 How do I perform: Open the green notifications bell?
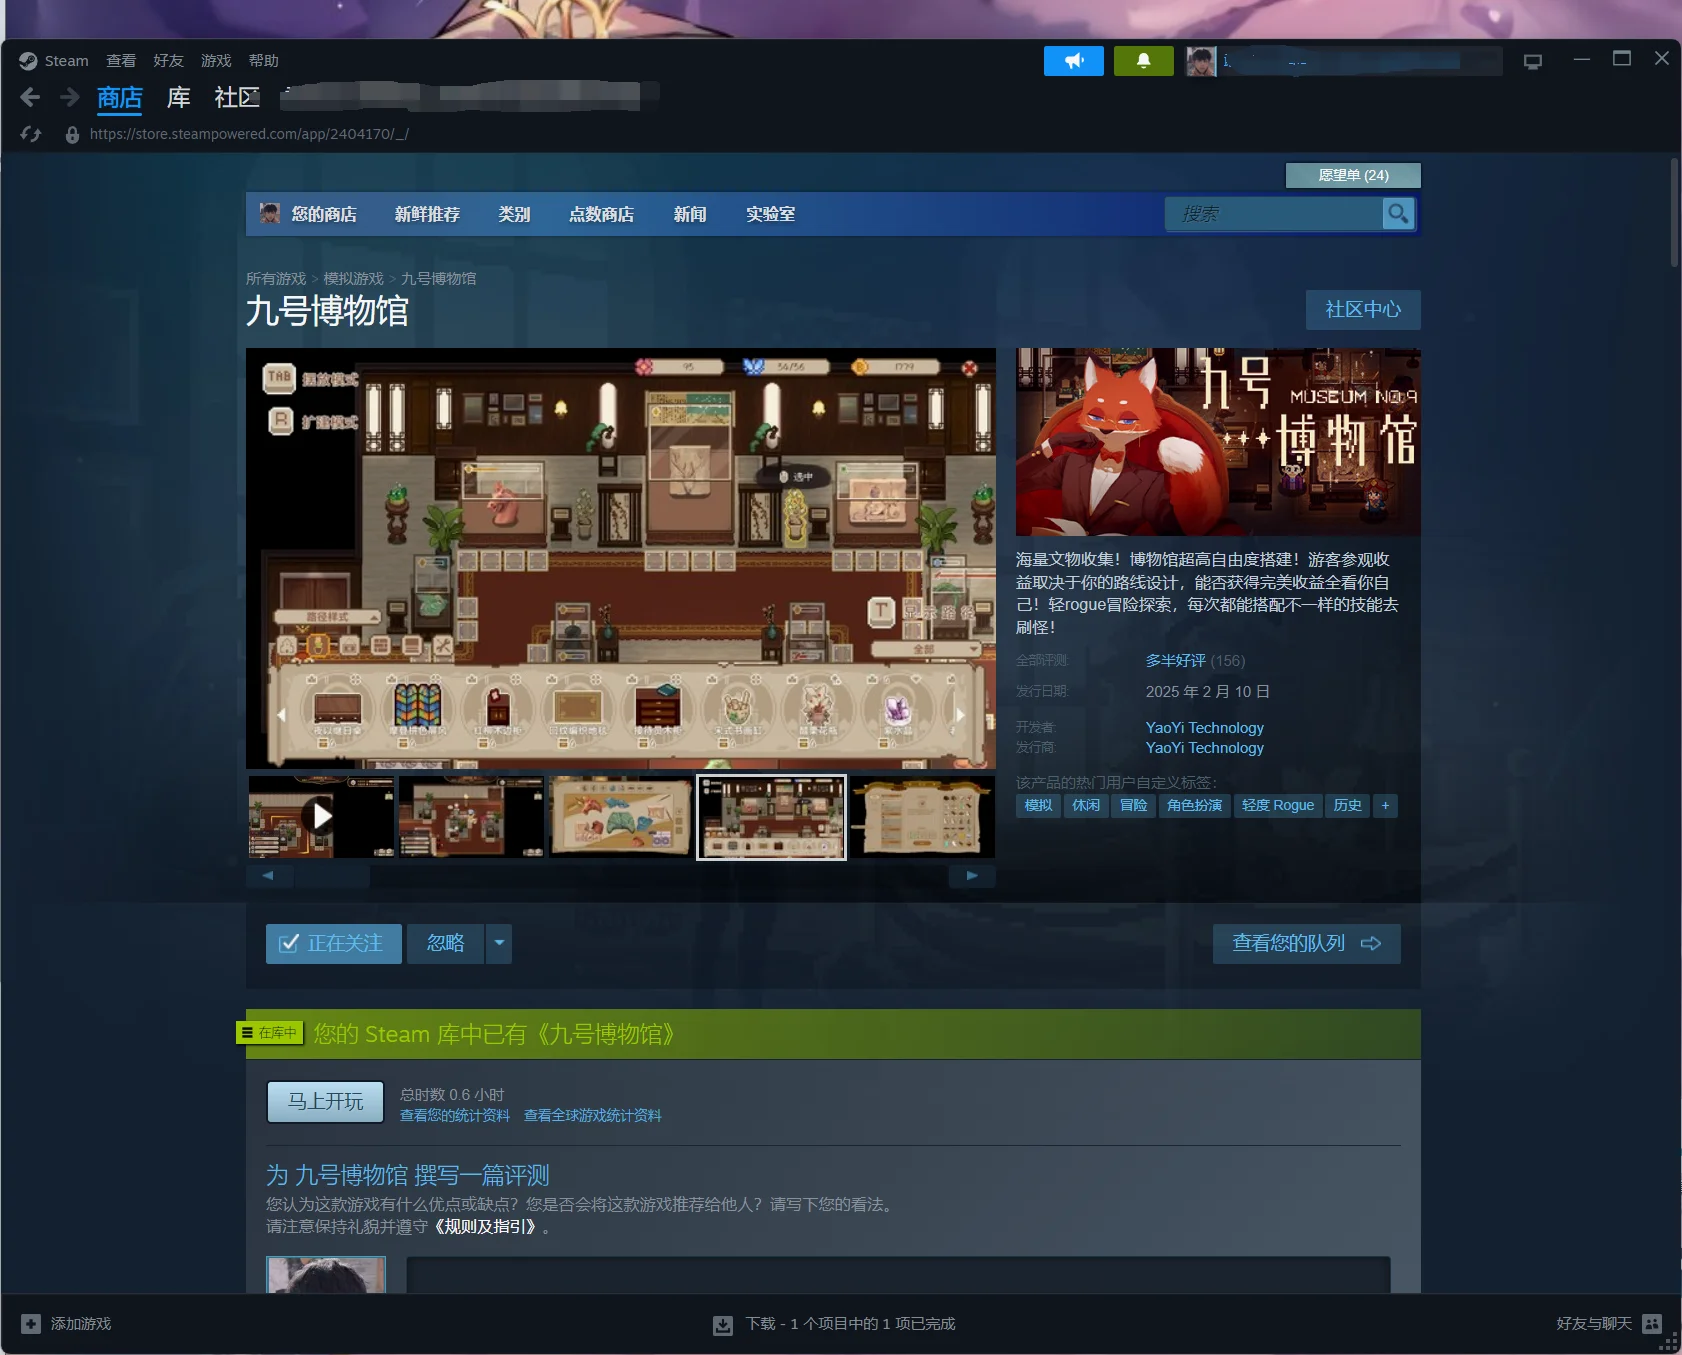[1143, 61]
